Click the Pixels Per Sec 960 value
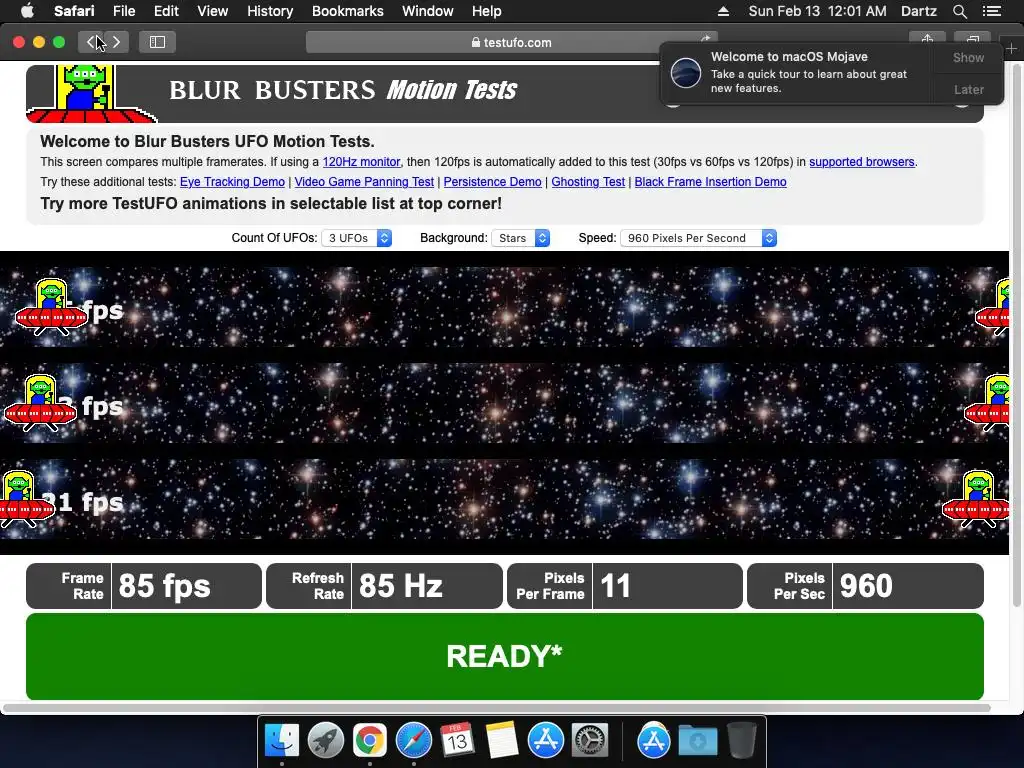This screenshot has height=768, width=1024. pyautogui.click(x=865, y=586)
